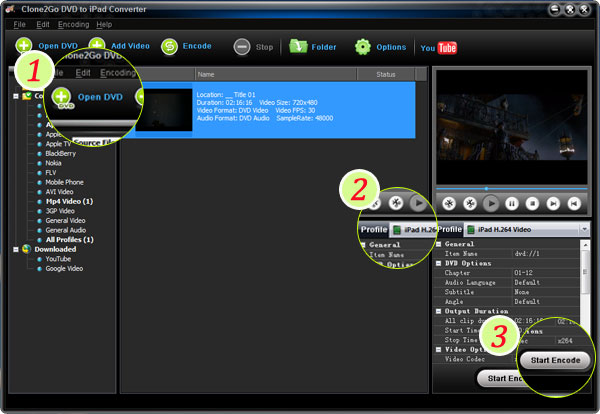Click the Pause button in the player
Image resolution: width=600 pixels, height=414 pixels.
point(512,204)
